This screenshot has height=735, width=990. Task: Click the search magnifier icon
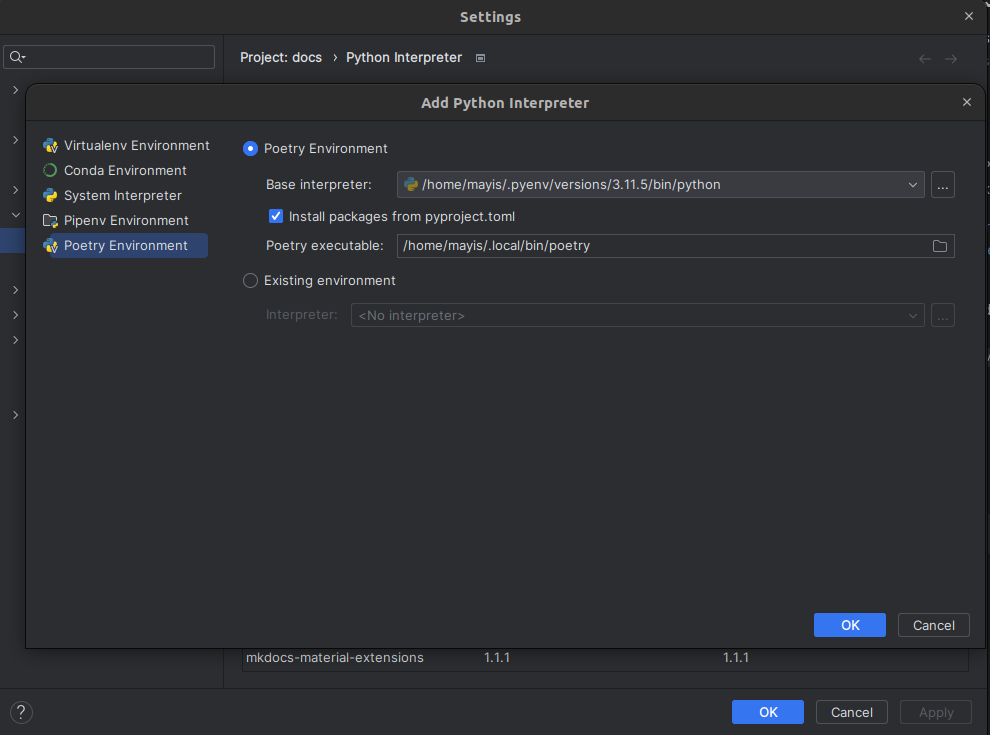point(14,56)
